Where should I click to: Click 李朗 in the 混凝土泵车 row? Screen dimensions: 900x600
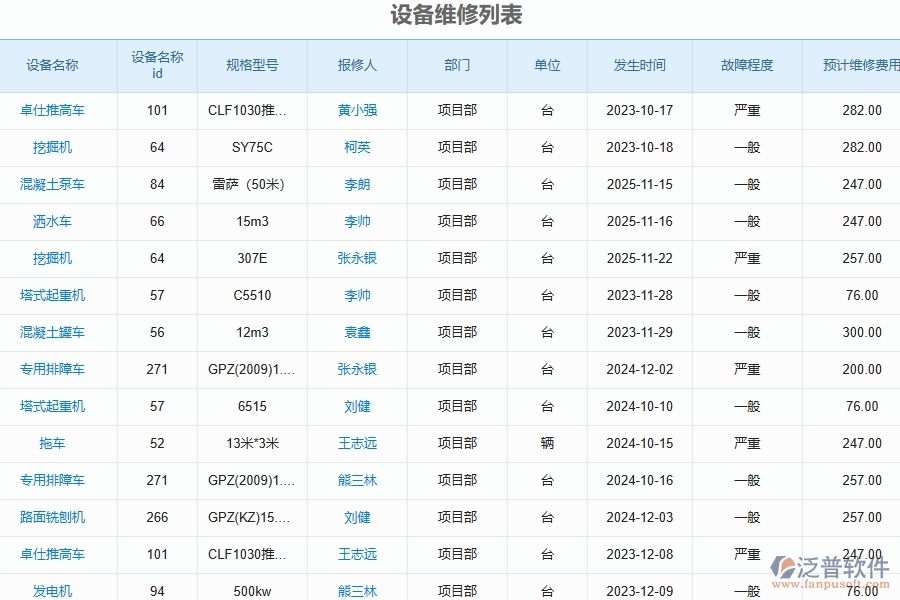357,184
